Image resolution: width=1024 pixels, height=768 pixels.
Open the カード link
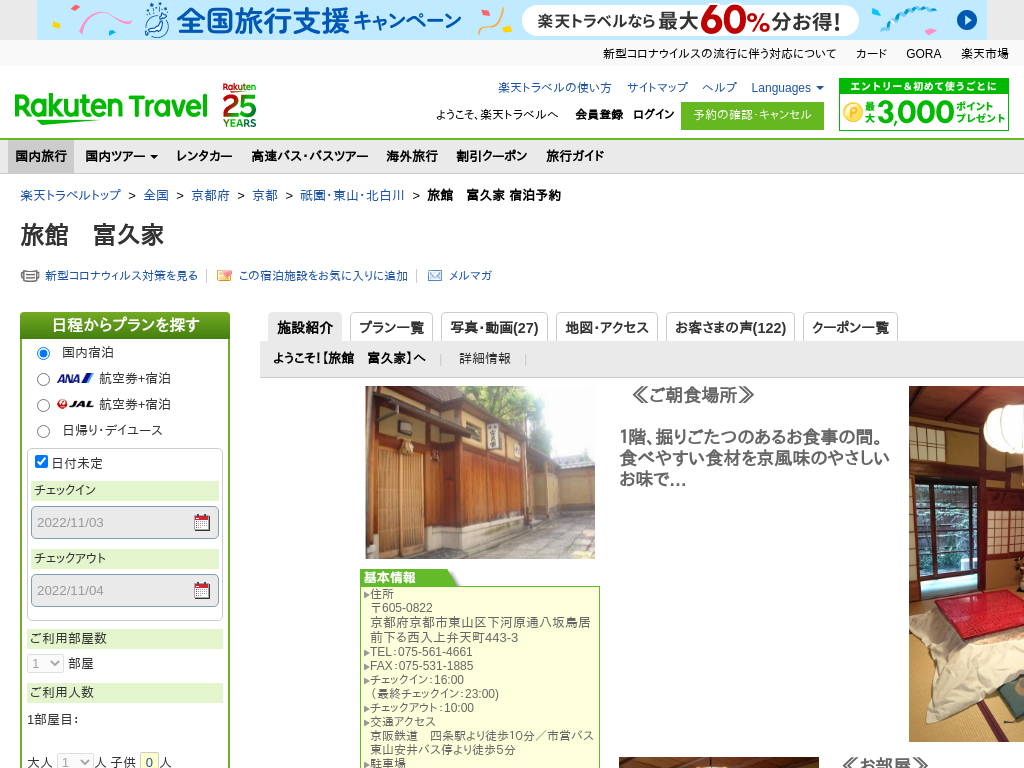click(871, 54)
